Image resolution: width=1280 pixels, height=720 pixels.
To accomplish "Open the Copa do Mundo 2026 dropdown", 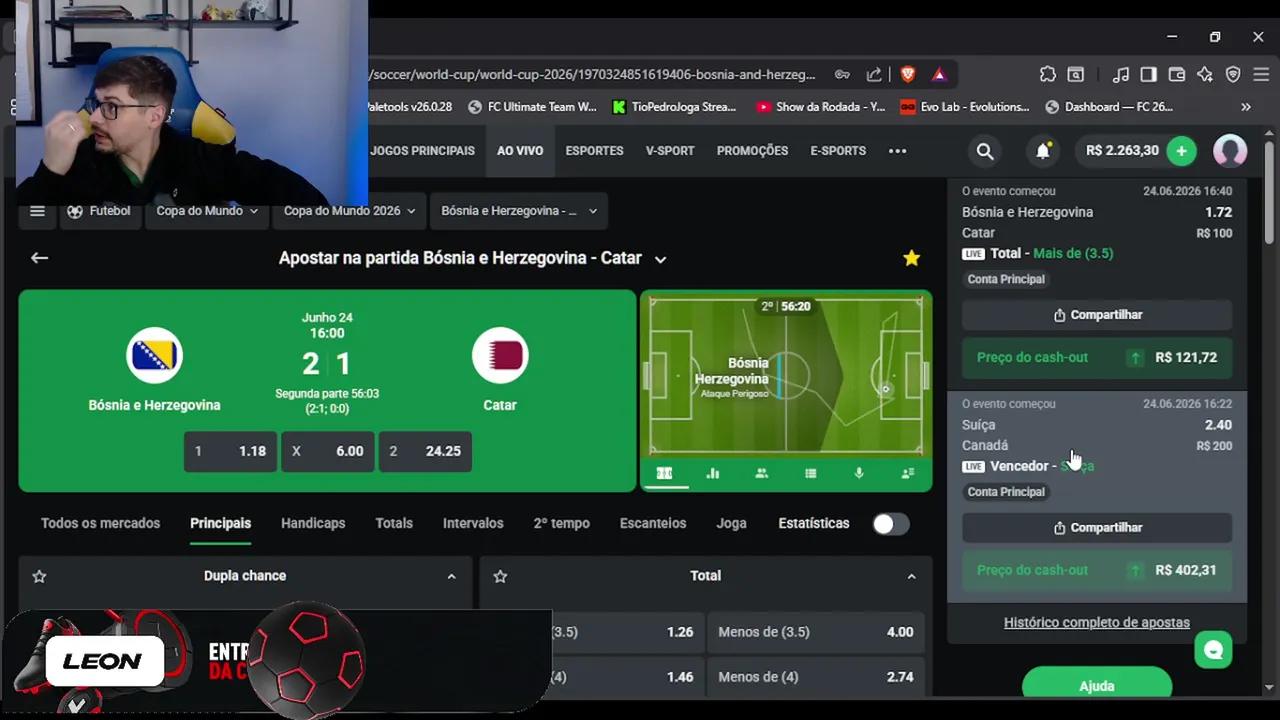I will (x=351, y=211).
